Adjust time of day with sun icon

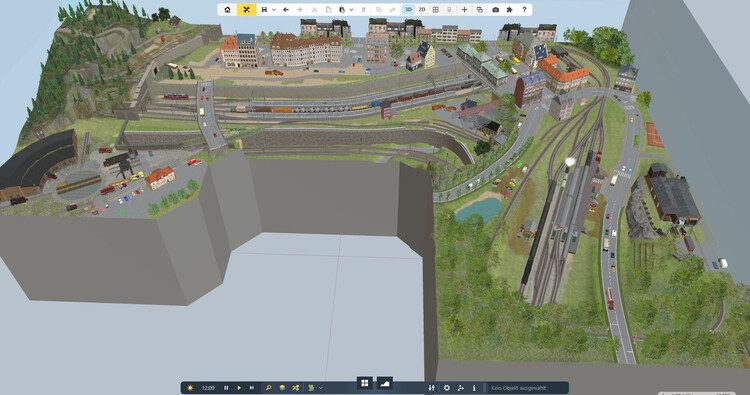[190, 388]
